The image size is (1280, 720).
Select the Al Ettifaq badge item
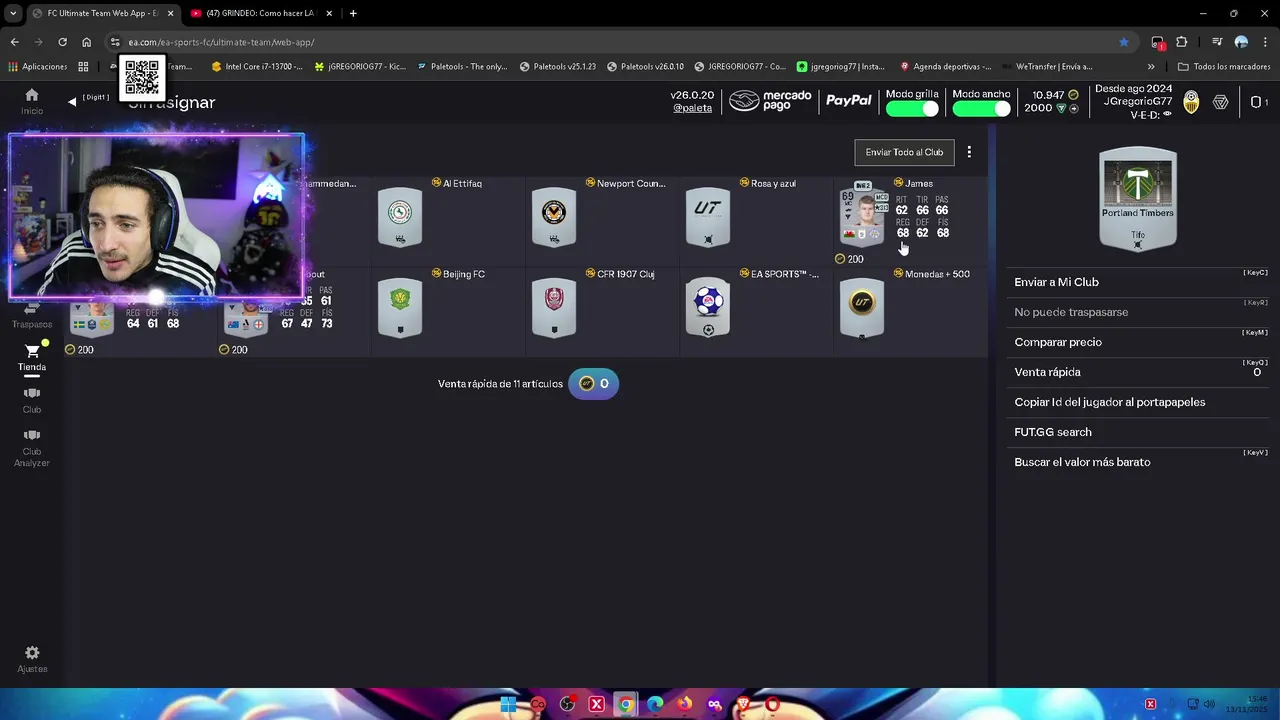click(400, 217)
